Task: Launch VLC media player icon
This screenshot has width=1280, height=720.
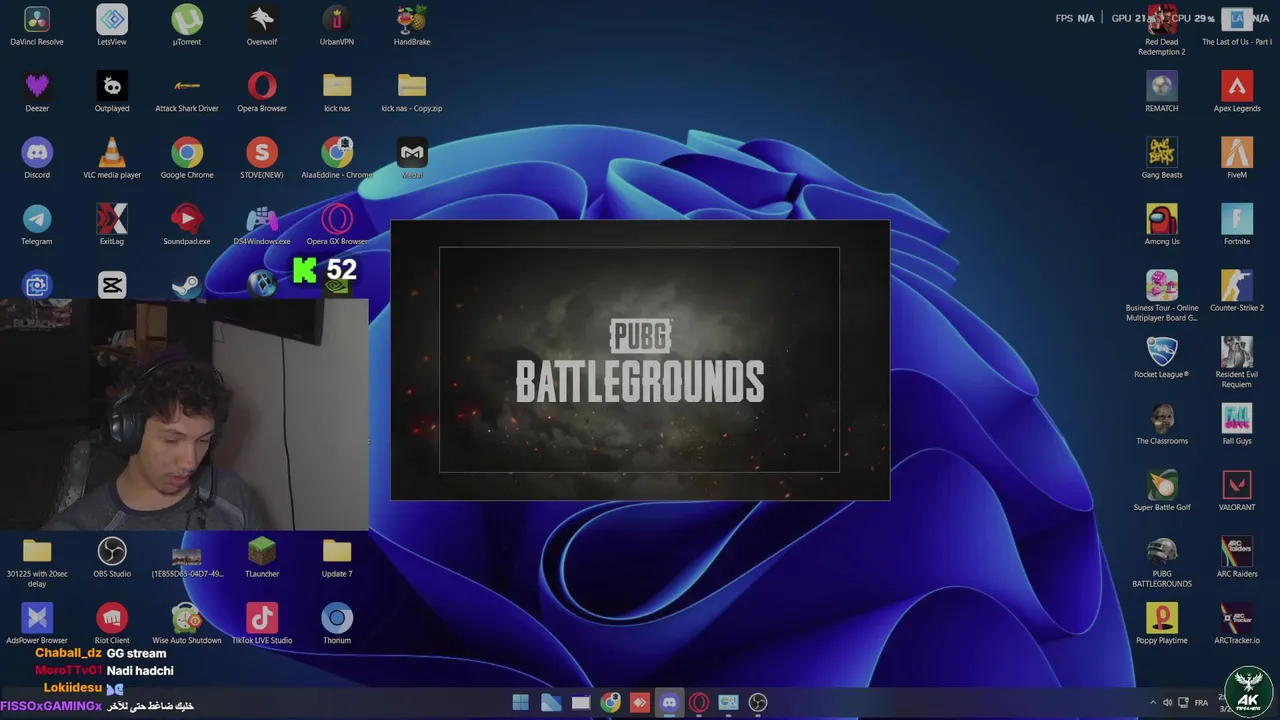Action: tap(112, 159)
